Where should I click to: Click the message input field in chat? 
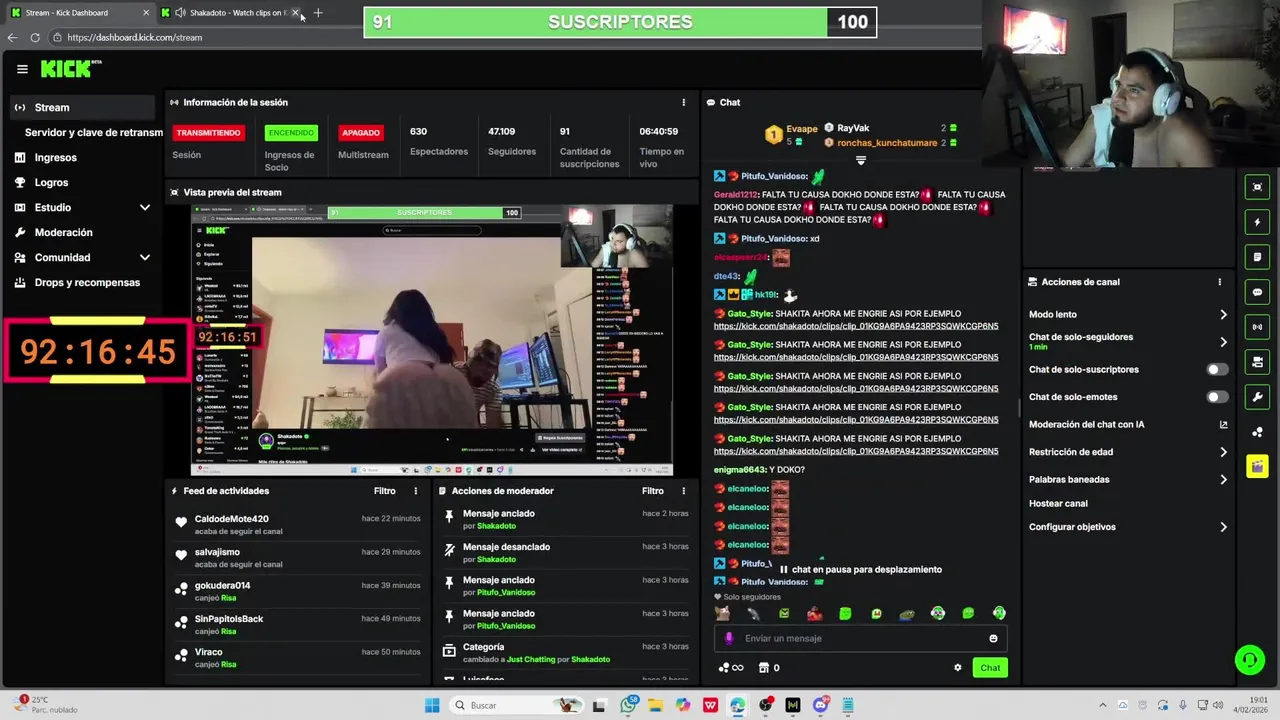(860, 638)
